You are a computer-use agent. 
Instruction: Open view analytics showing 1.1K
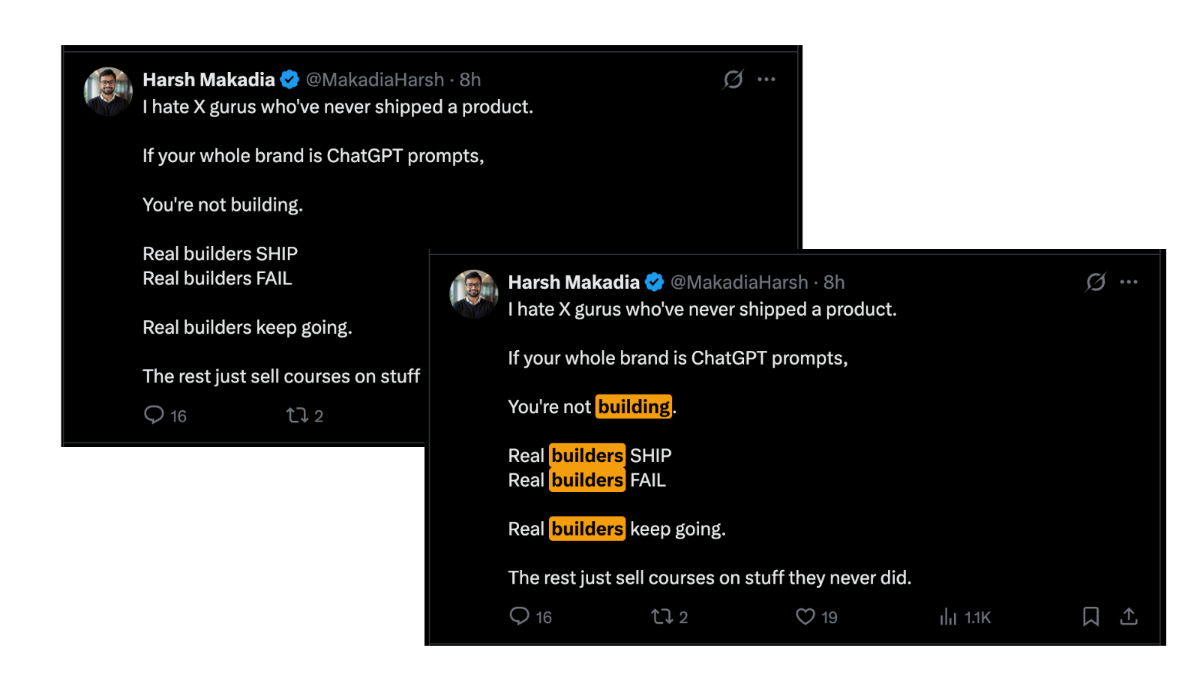click(x=948, y=617)
